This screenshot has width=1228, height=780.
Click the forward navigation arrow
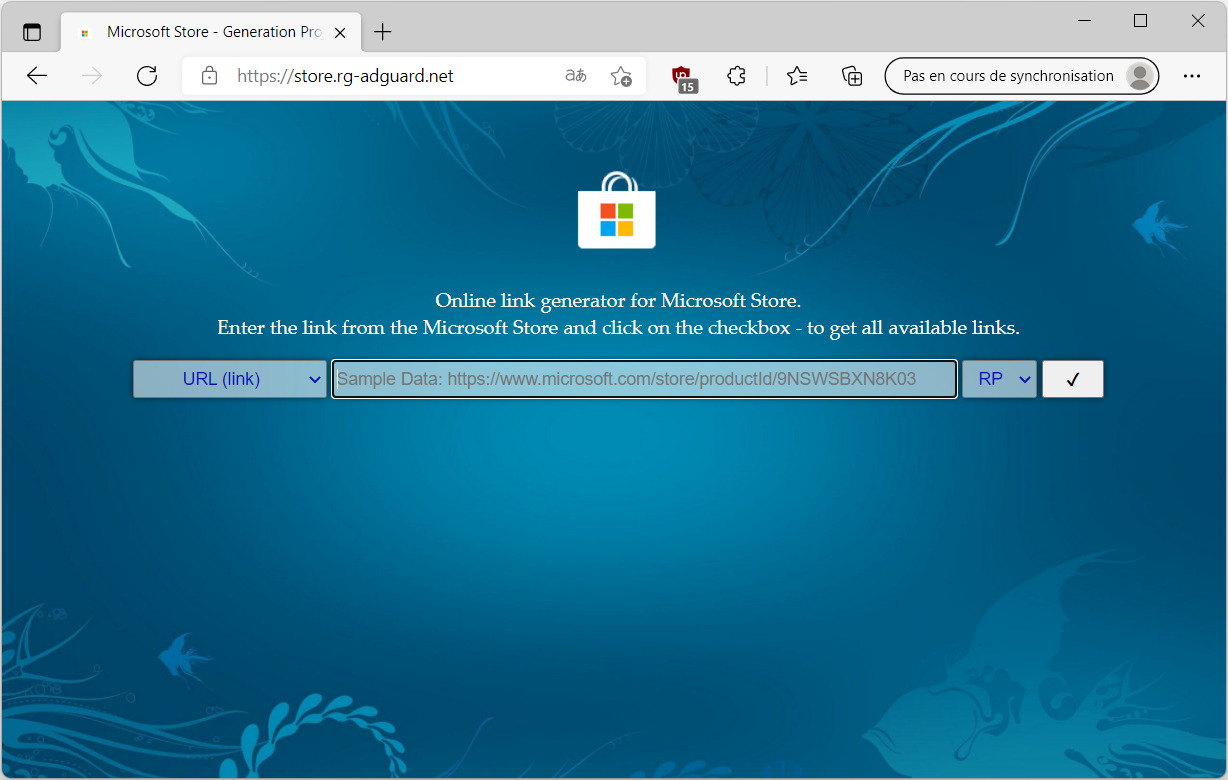[x=92, y=76]
